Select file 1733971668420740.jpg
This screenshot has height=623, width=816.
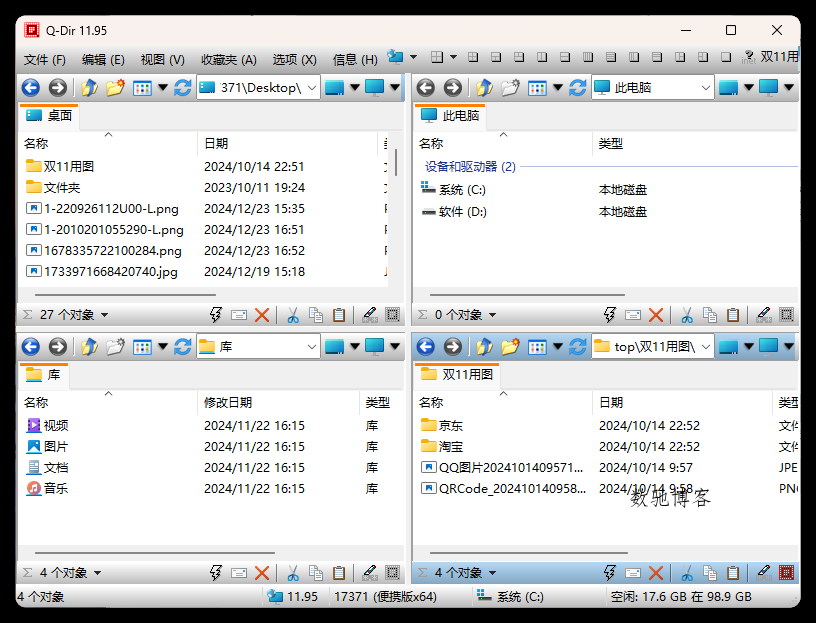pos(102,272)
